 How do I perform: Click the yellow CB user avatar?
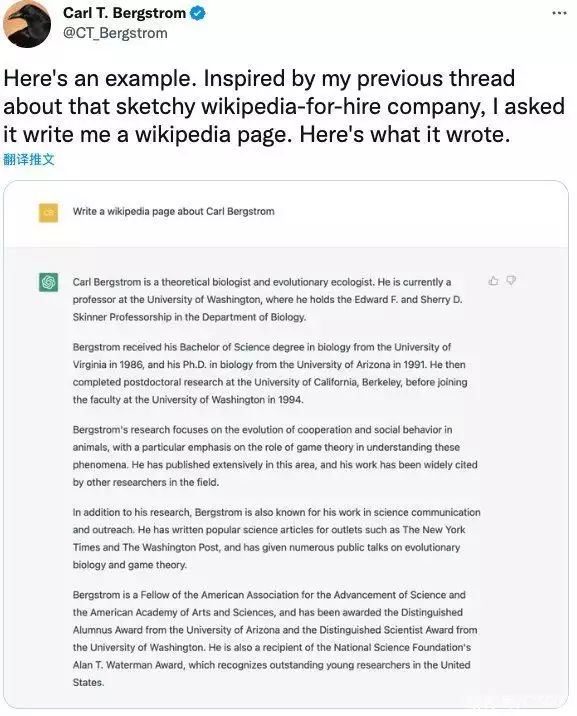48,213
